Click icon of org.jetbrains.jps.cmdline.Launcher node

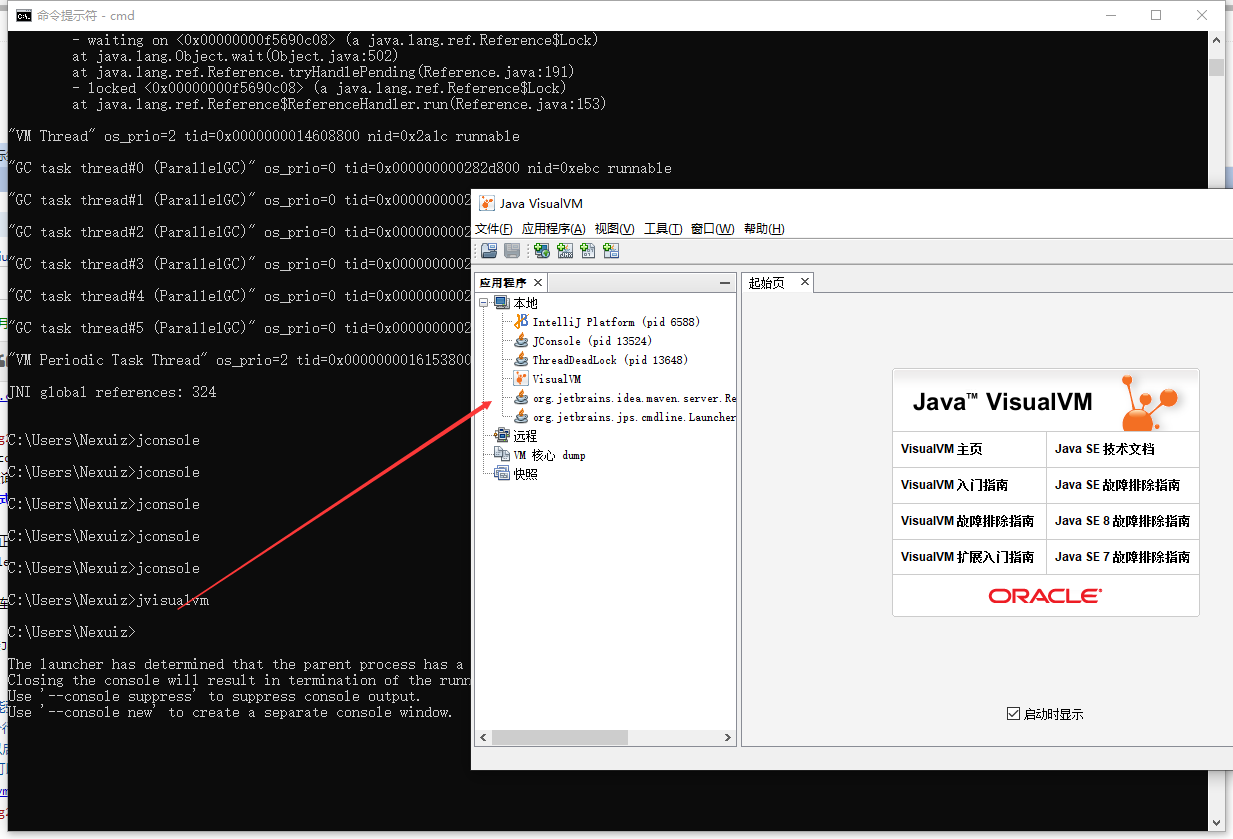(x=521, y=417)
